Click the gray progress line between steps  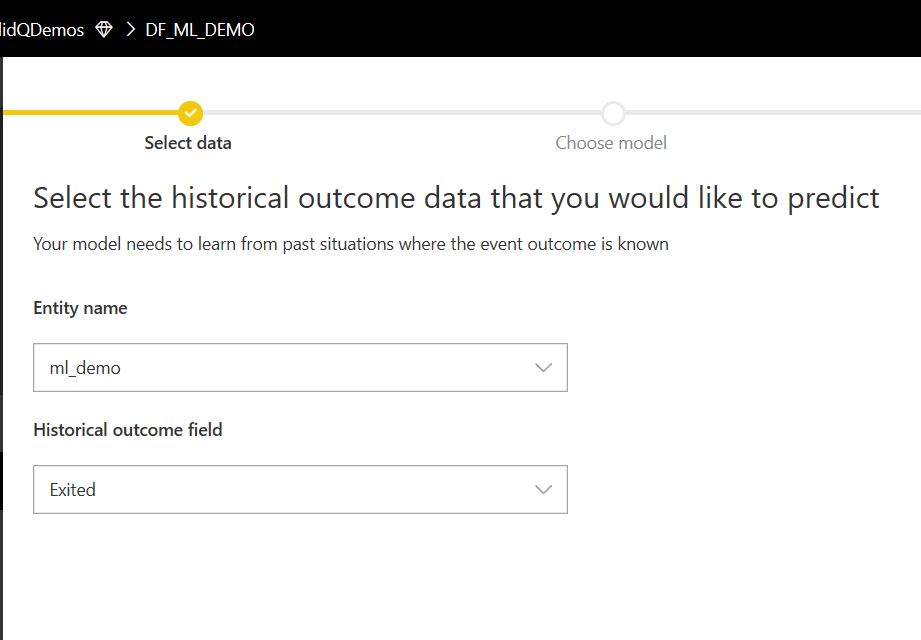pyautogui.click(x=400, y=113)
